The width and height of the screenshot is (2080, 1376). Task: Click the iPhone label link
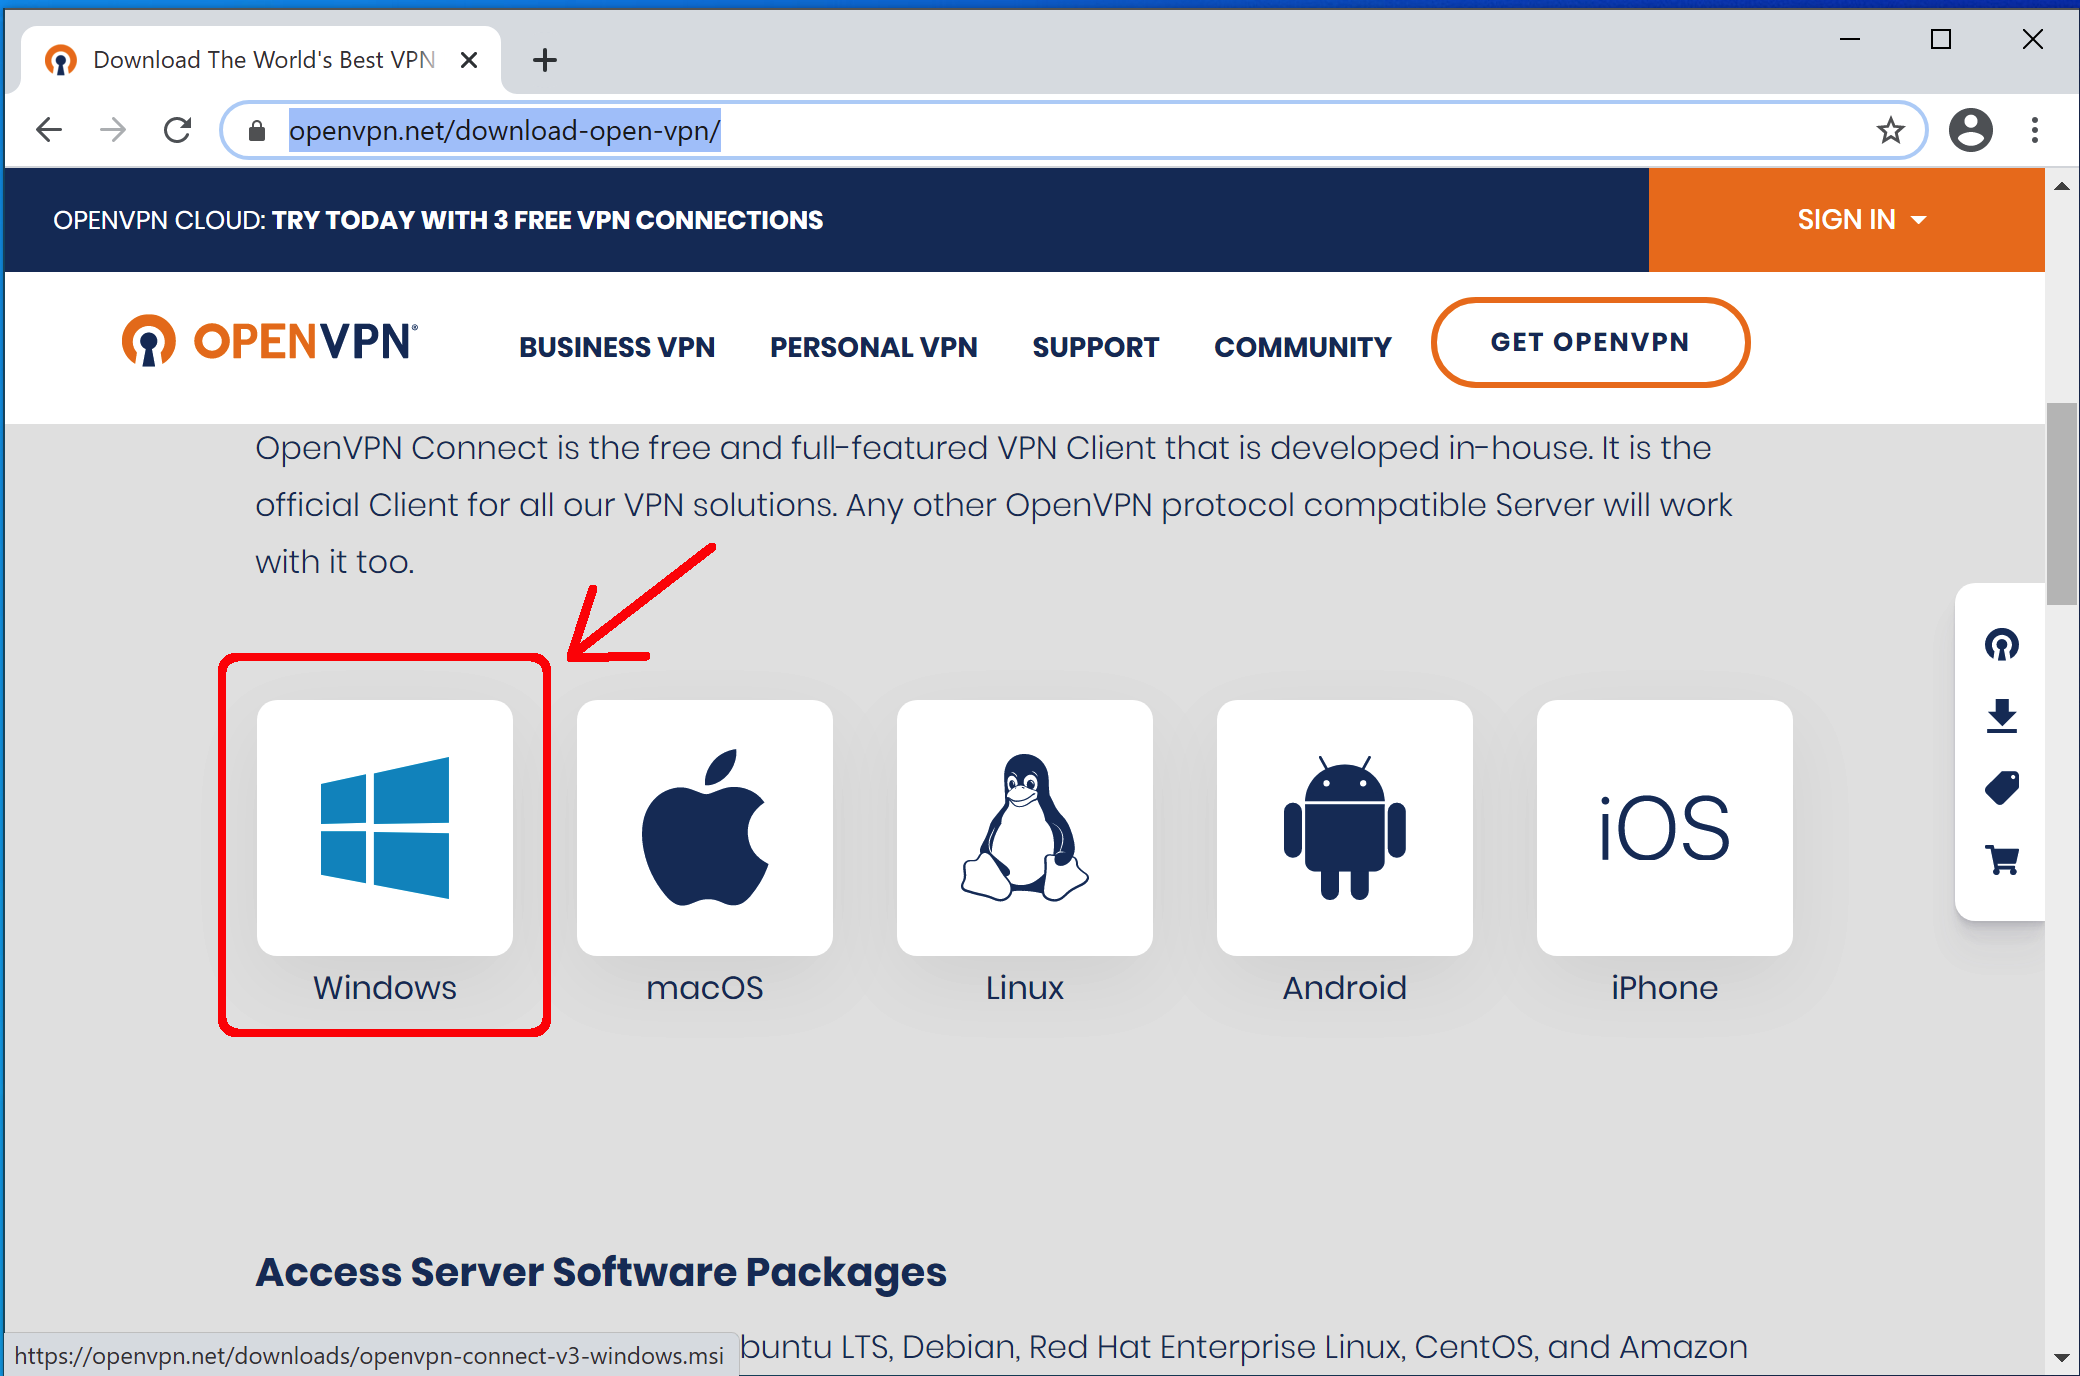coord(1665,988)
